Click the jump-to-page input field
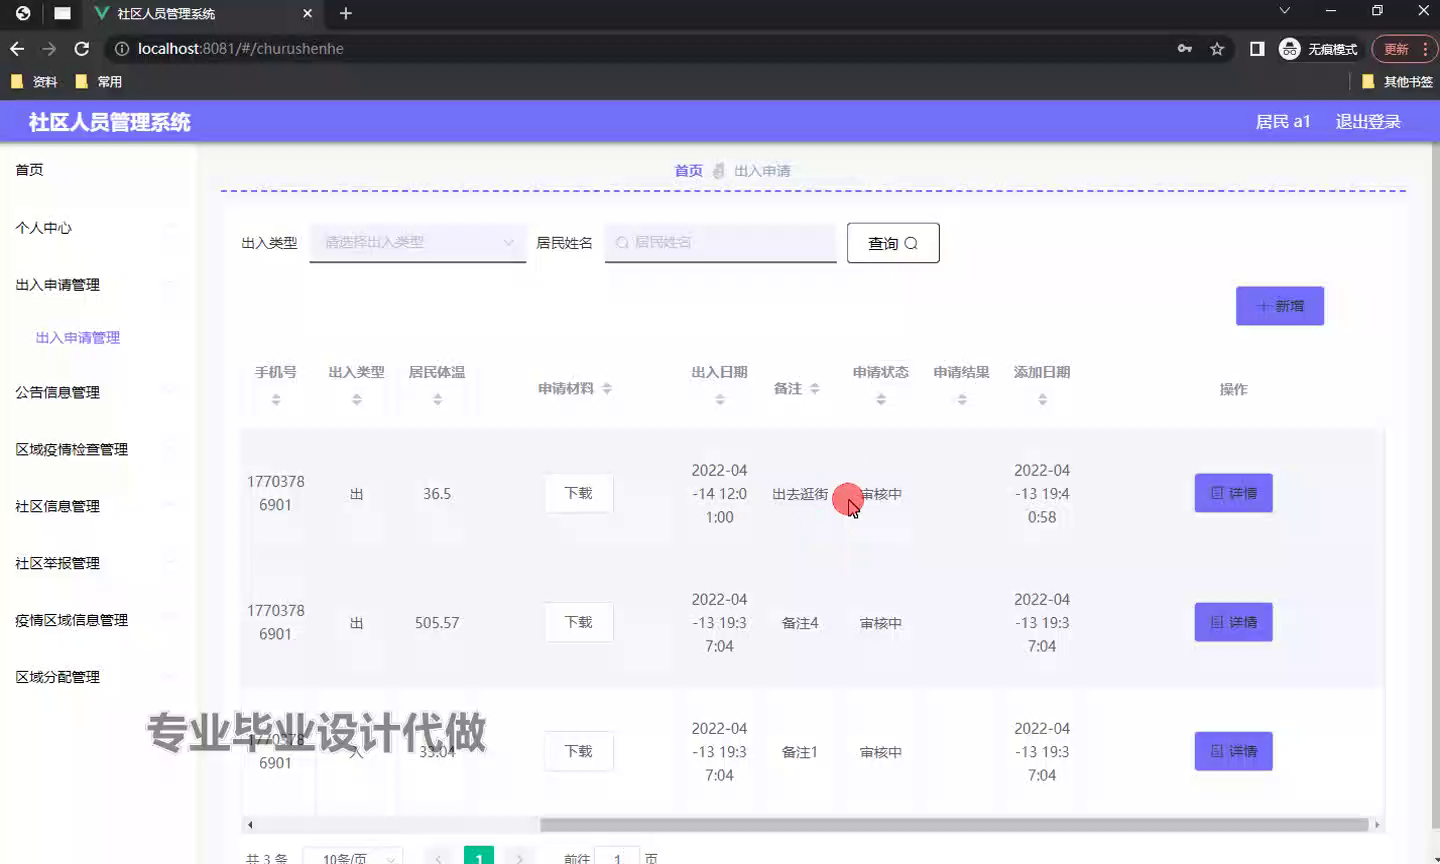 click(x=617, y=857)
